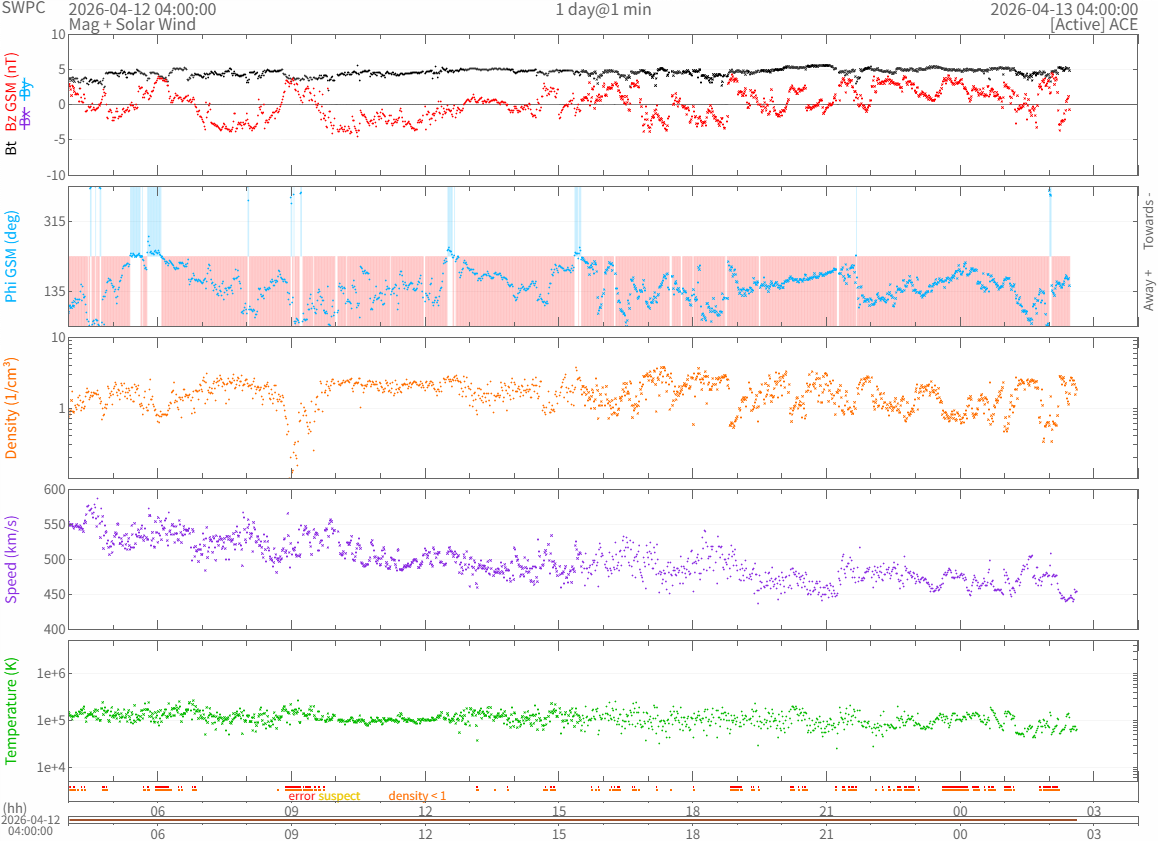This screenshot has height=841, width=1158.
Task: Click the yellow suspect legend label
Action: pyautogui.click(x=339, y=796)
